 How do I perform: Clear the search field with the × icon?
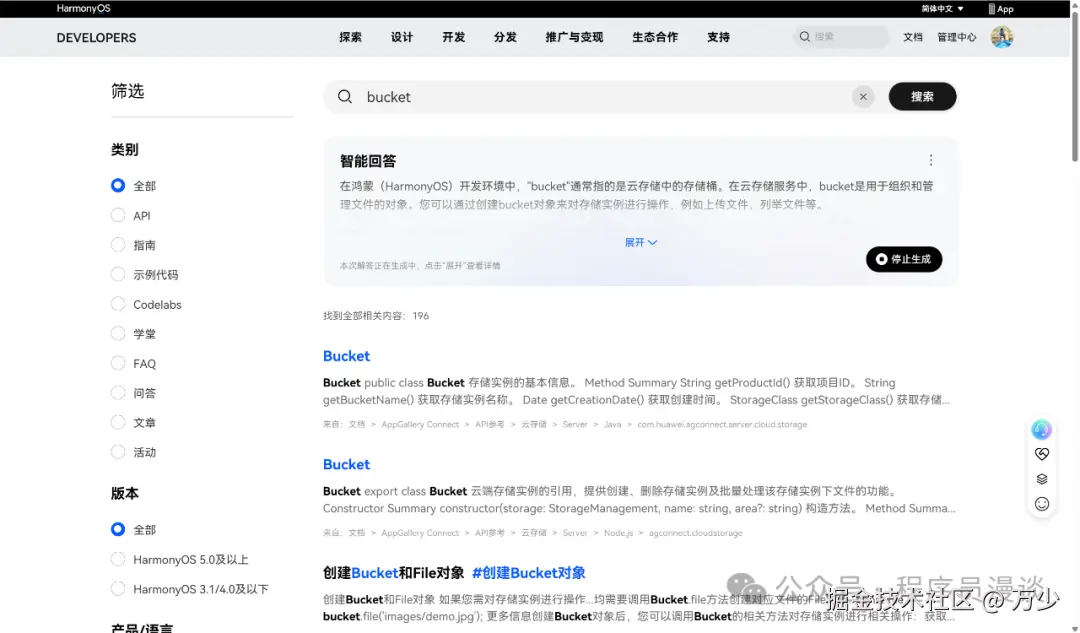(x=863, y=96)
